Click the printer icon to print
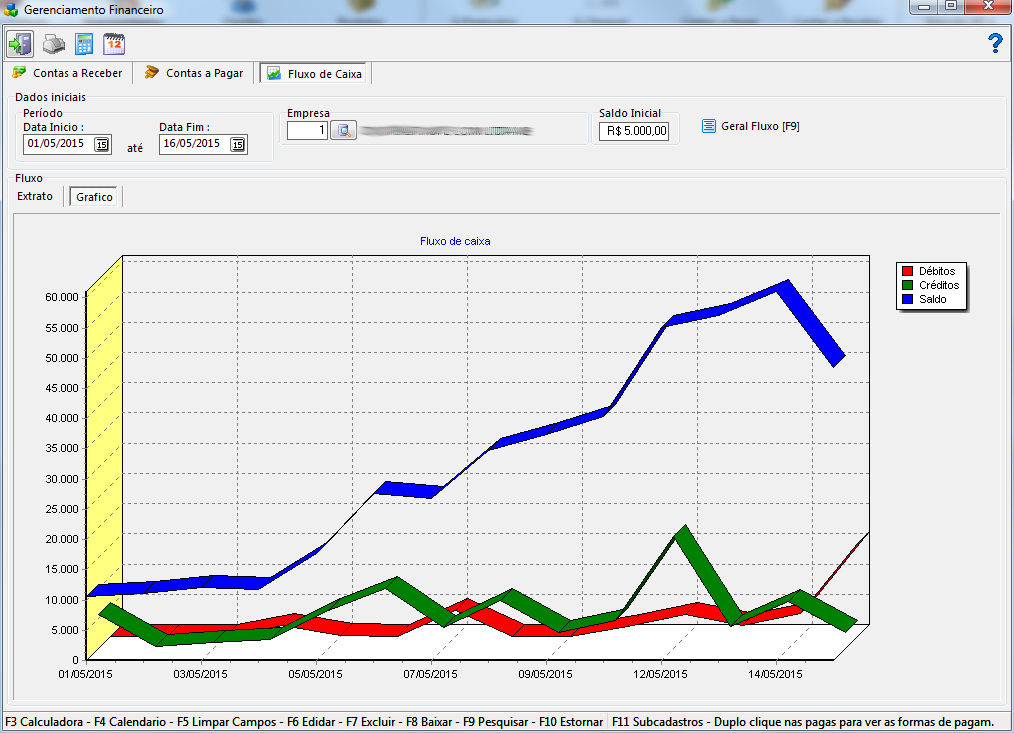The width and height of the screenshot is (1014, 733). [x=53, y=44]
